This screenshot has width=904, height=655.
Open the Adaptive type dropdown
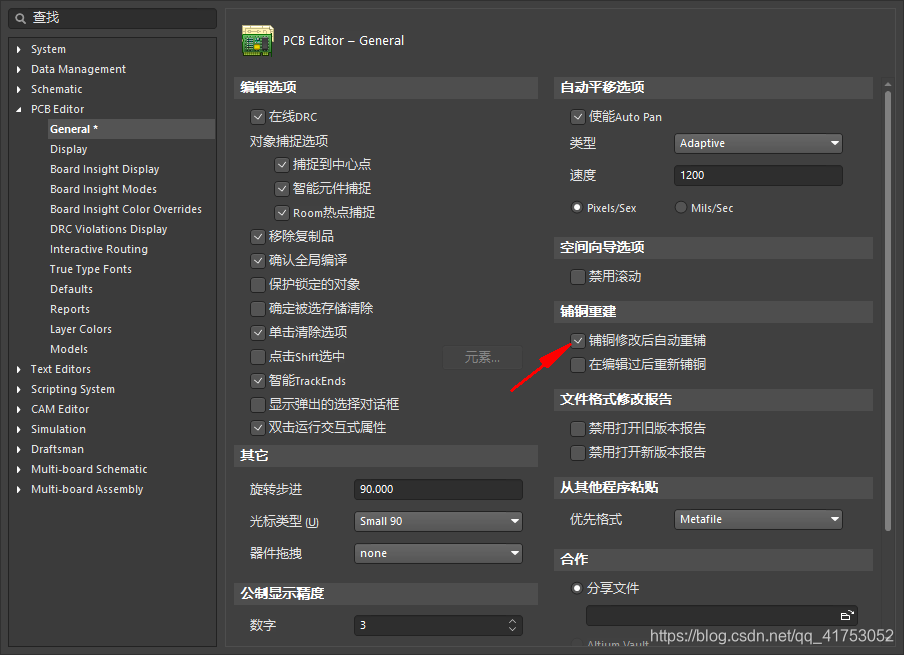[758, 144]
